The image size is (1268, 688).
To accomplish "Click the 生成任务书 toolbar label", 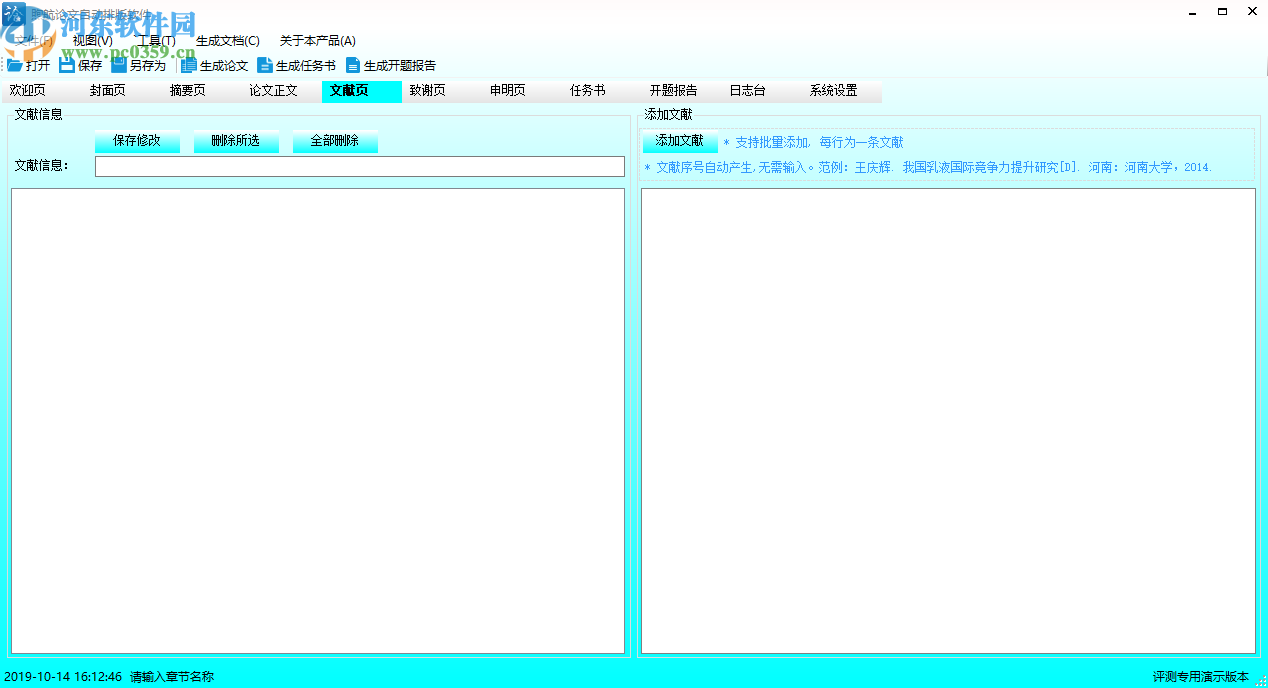I will tap(306, 66).
